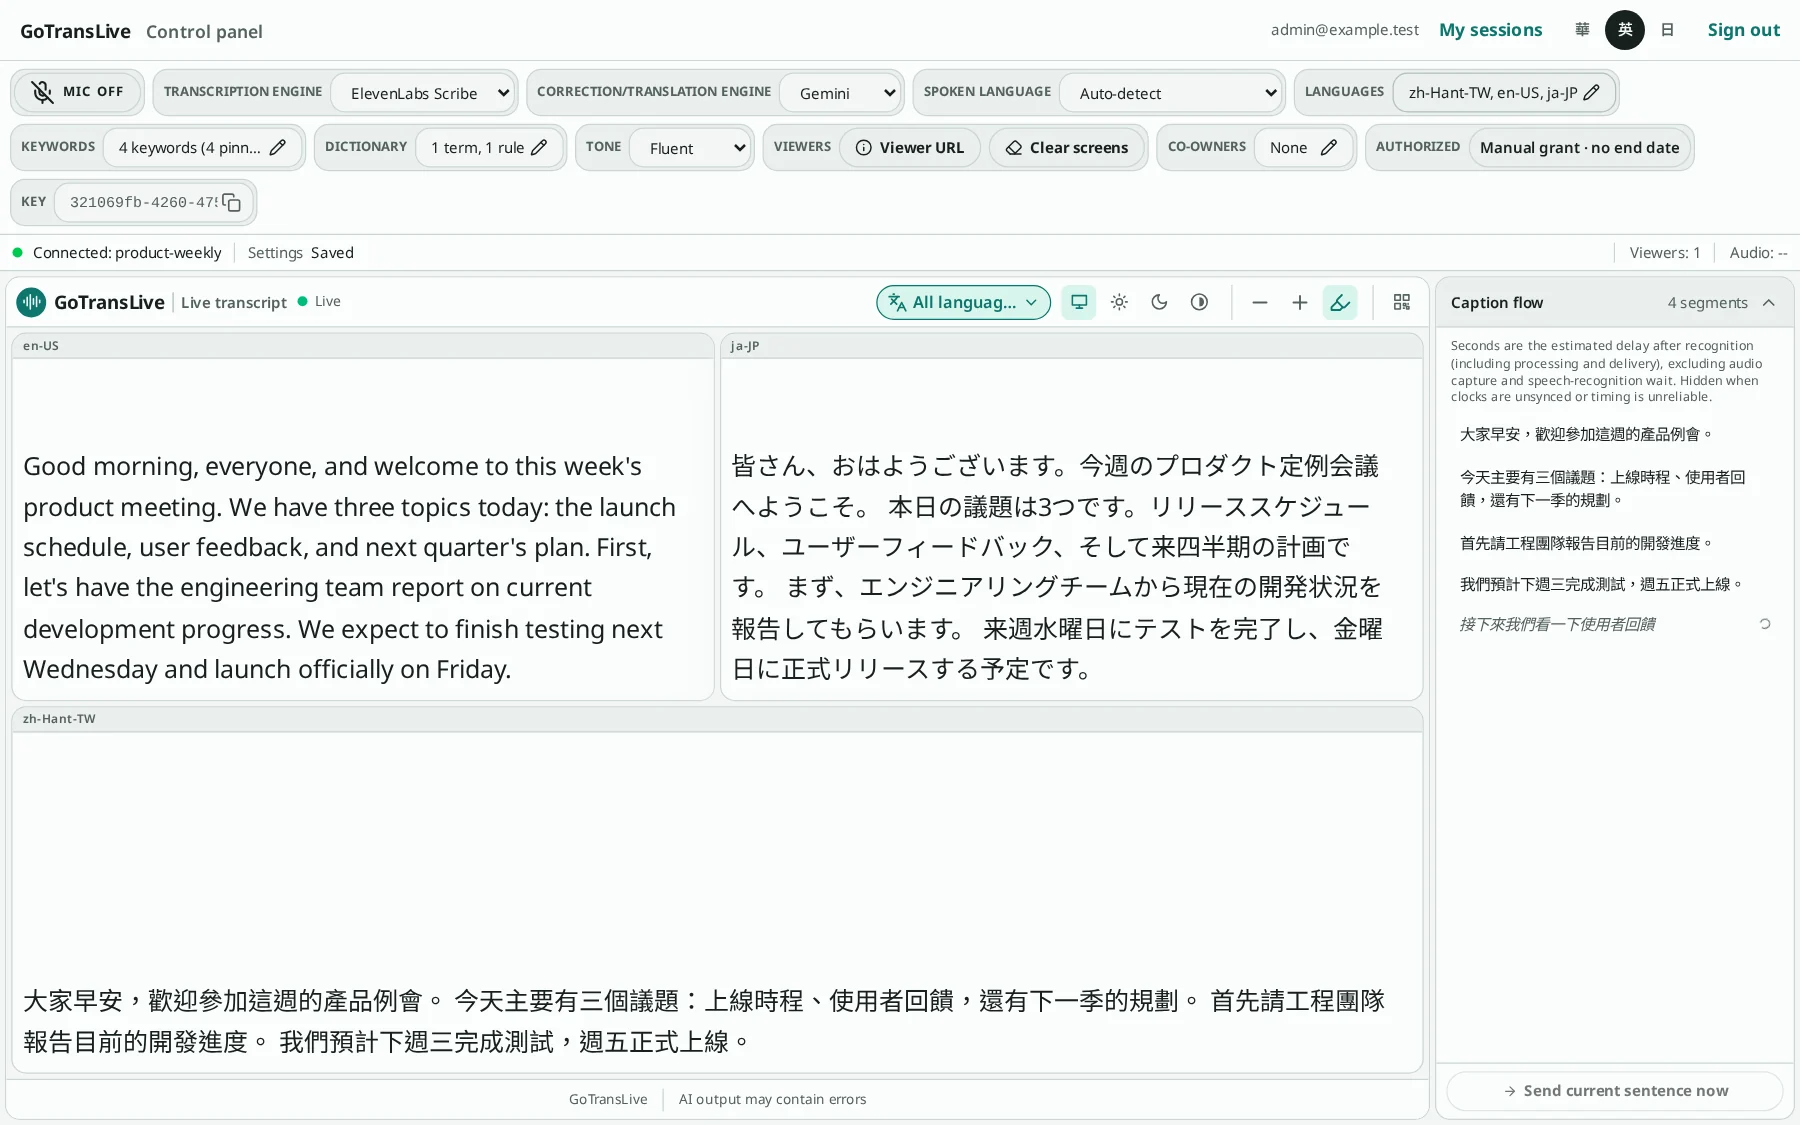Click the GoTransLive title in header

pyautogui.click(x=75, y=31)
